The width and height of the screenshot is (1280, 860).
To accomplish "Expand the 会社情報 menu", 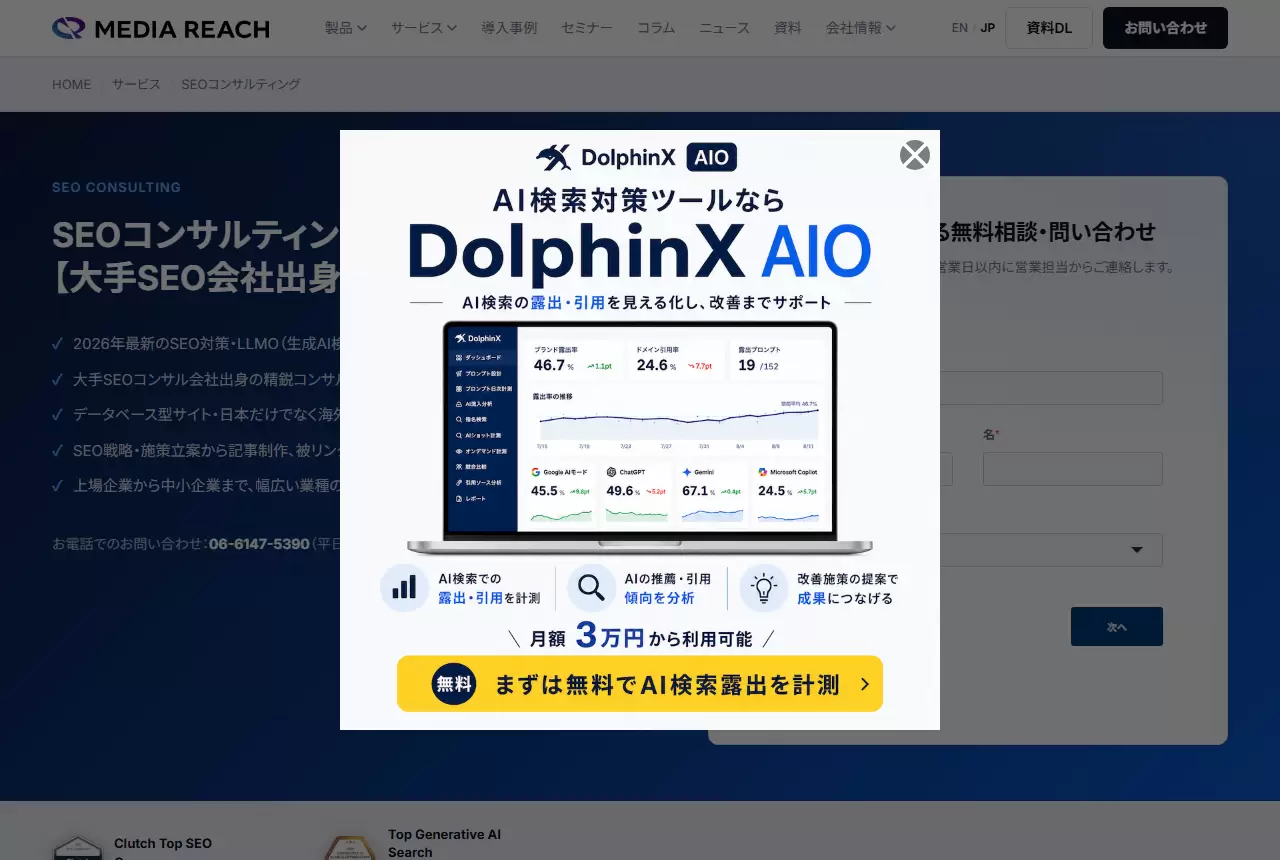I will click(x=861, y=28).
